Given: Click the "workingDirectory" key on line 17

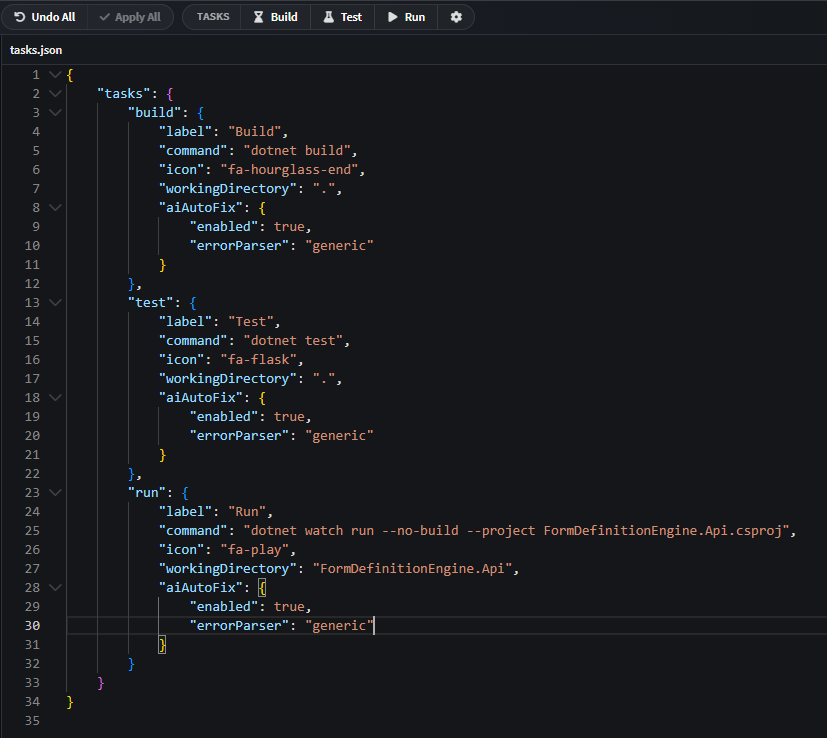Looking at the screenshot, I should [227, 379].
